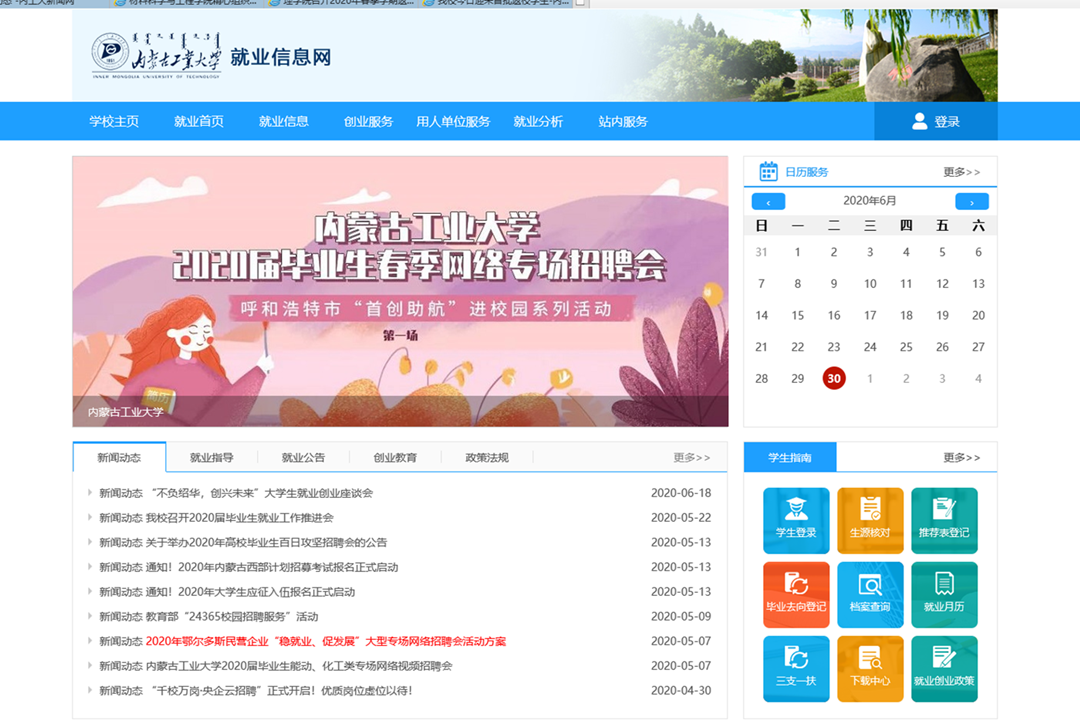This screenshot has width=1080, height=720.
Task: Open the 学校主页 menu item
Action: click(114, 121)
